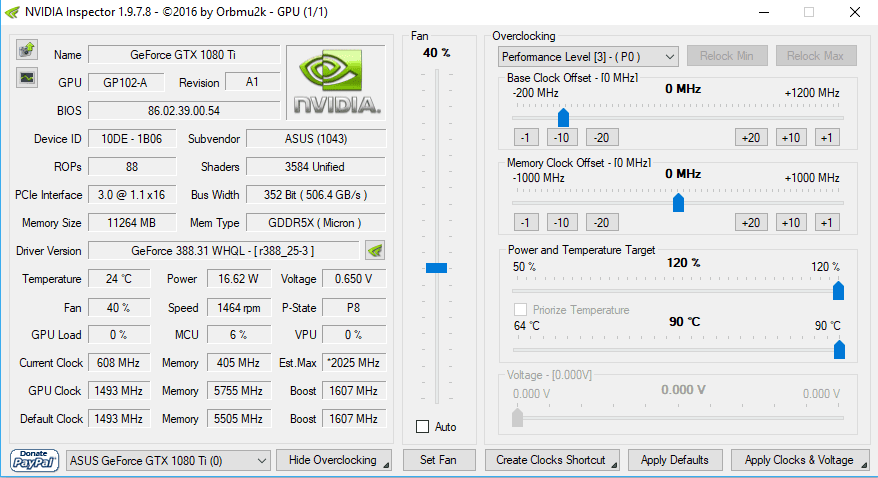
Task: Open the Create Clocks Shortcut menu button
Action: pyautogui.click(x=552, y=460)
